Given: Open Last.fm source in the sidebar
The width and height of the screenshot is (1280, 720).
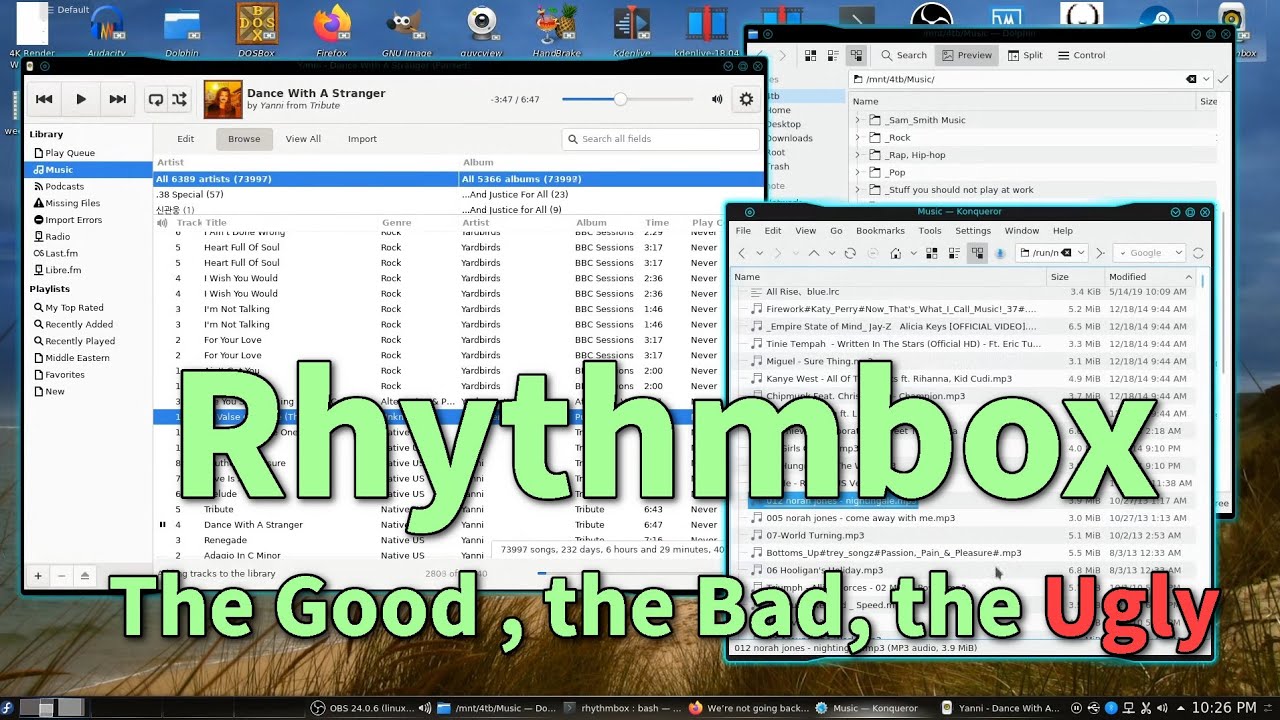Looking at the screenshot, I should (88, 253).
